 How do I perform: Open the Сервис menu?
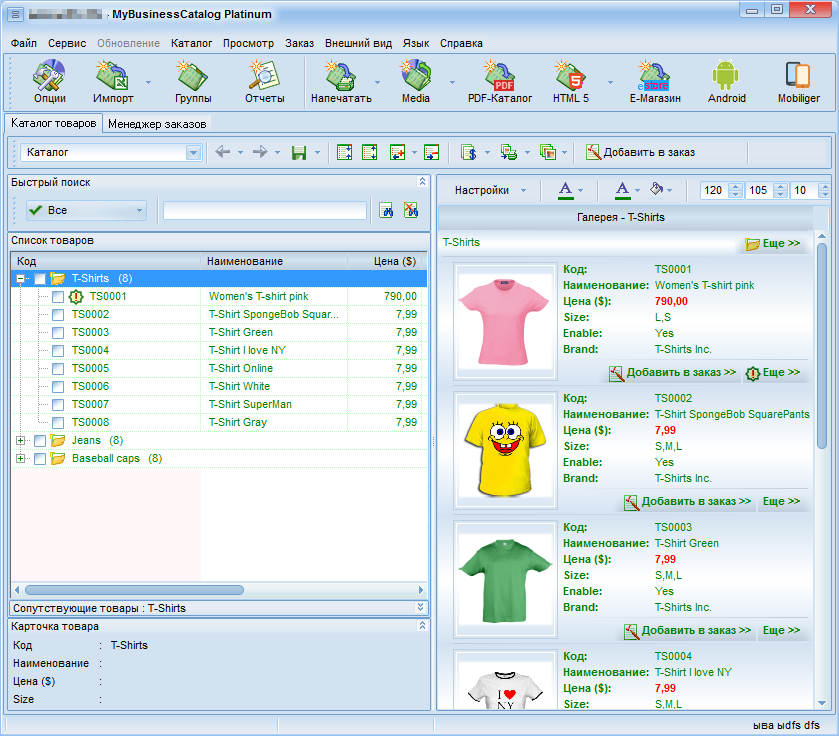67,43
